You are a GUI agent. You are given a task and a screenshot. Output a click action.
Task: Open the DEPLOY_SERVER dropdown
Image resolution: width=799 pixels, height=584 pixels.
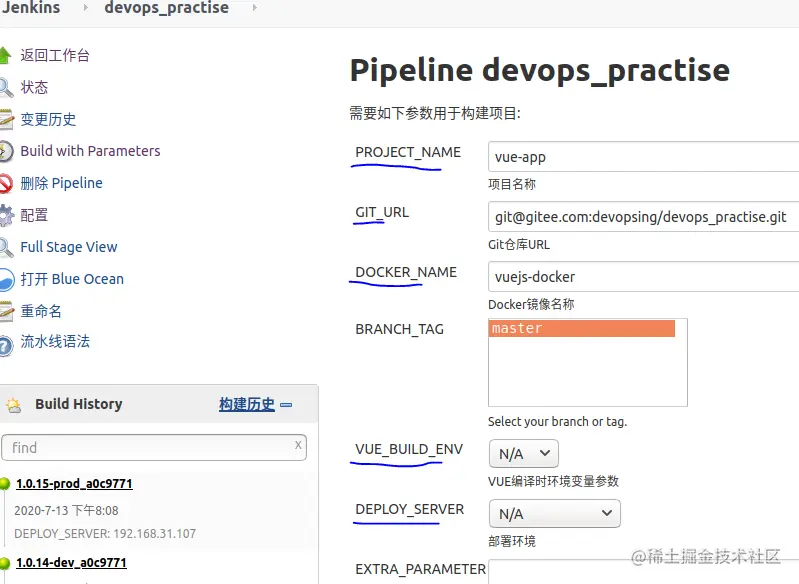pyautogui.click(x=554, y=513)
